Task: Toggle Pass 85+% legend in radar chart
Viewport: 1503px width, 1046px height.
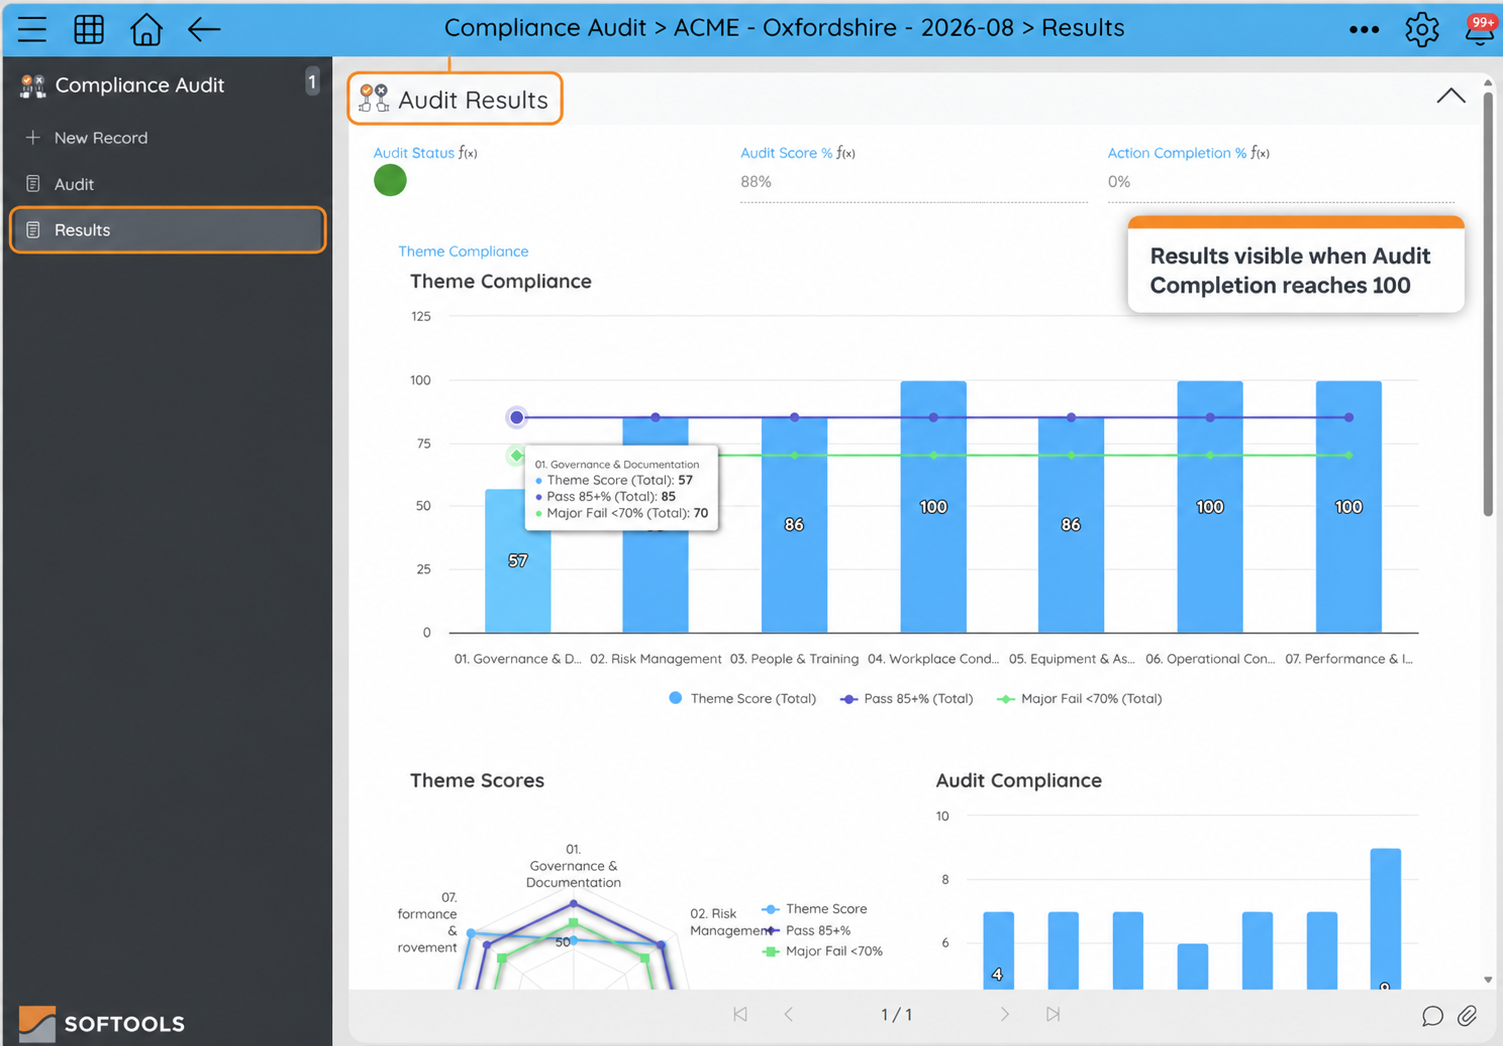Action: click(806, 930)
